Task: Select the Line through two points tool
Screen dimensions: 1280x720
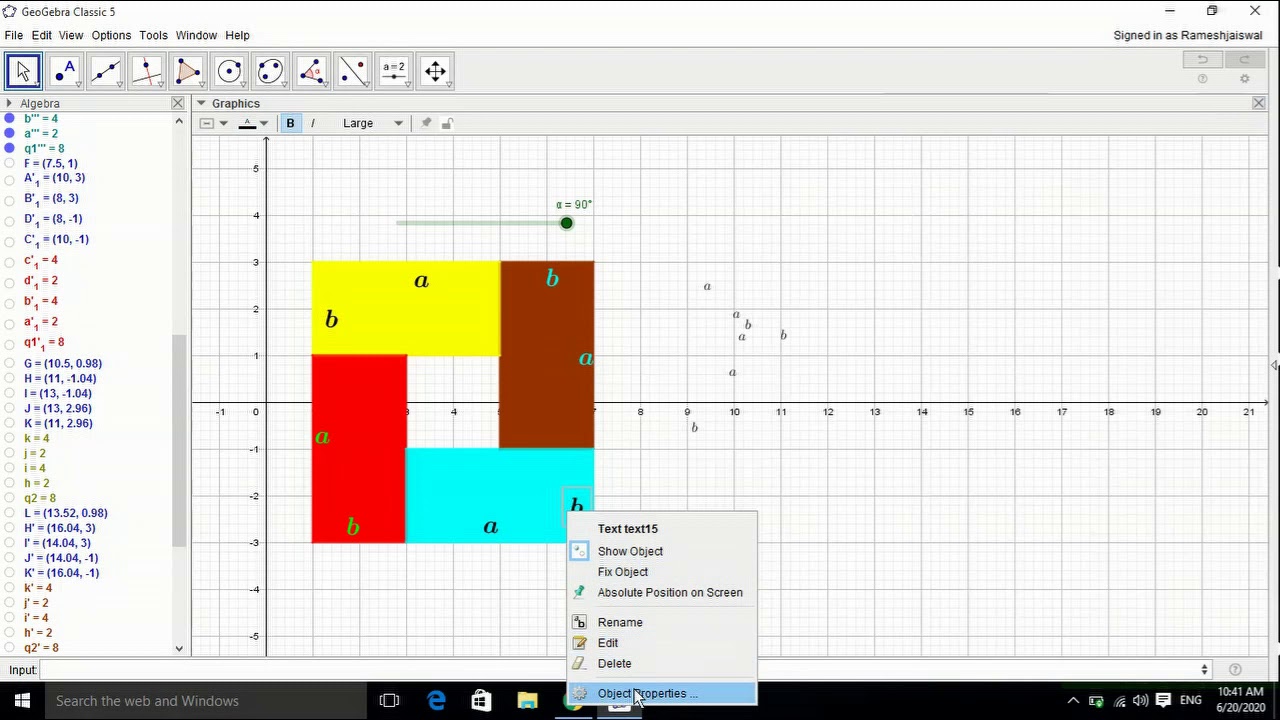Action: 105,71
